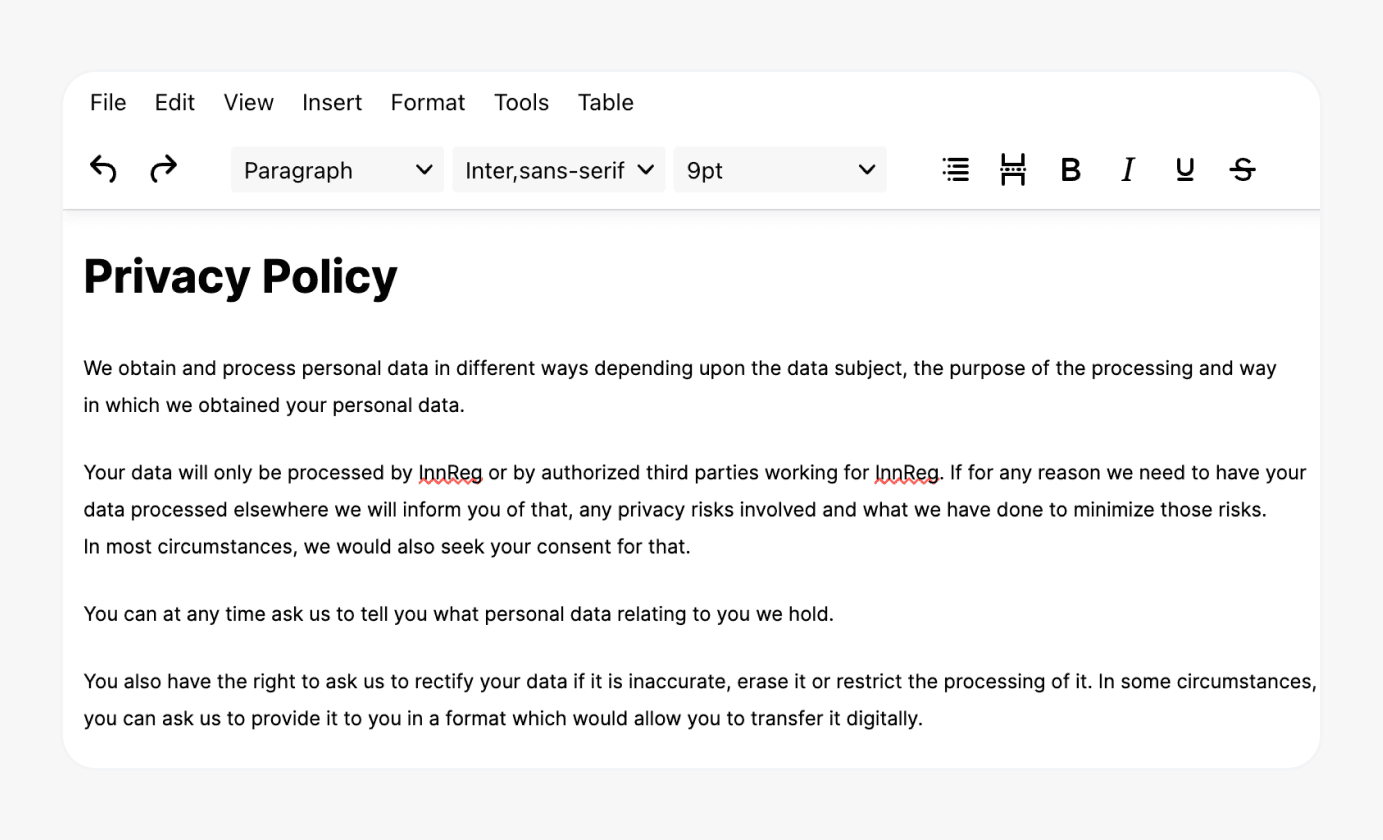The height and width of the screenshot is (840, 1383).
Task: Open the View menu
Action: pos(247,102)
